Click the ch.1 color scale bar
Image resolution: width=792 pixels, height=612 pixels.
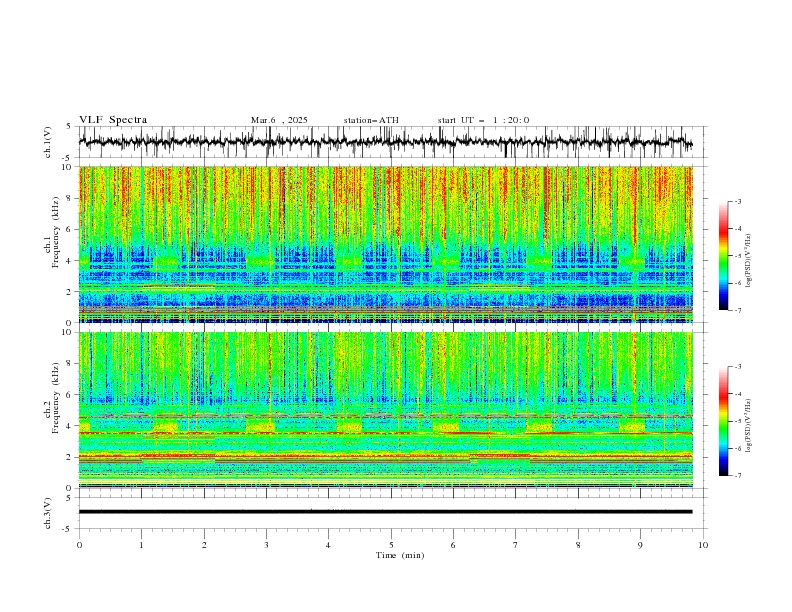point(723,256)
